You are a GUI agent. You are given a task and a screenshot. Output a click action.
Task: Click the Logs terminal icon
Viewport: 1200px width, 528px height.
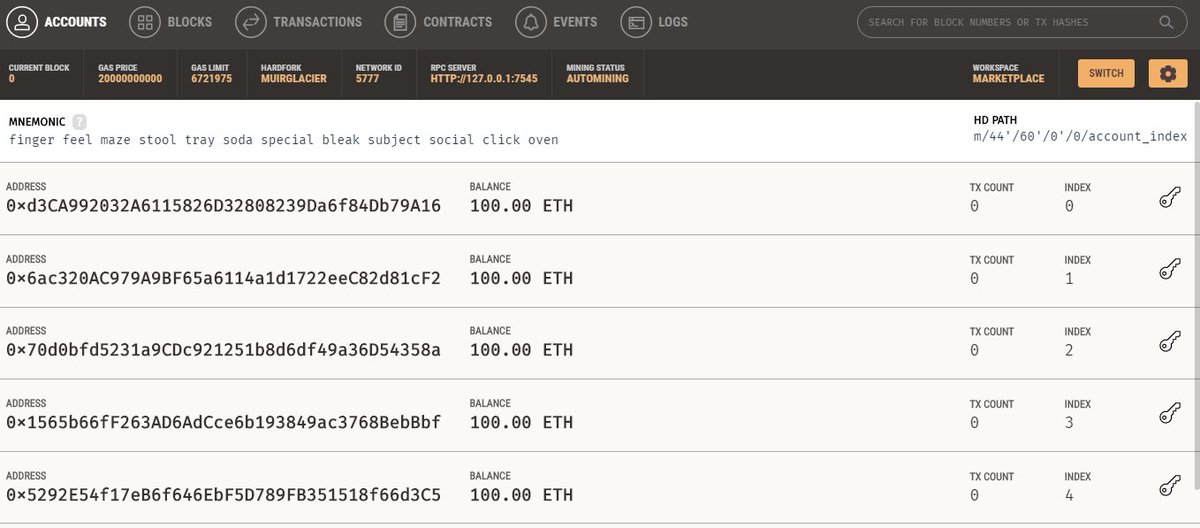(635, 21)
